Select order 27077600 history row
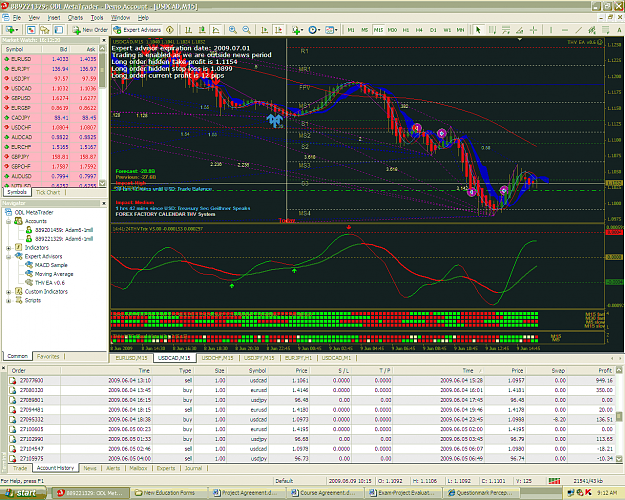Viewport: 625px width, 500px height. (312, 380)
